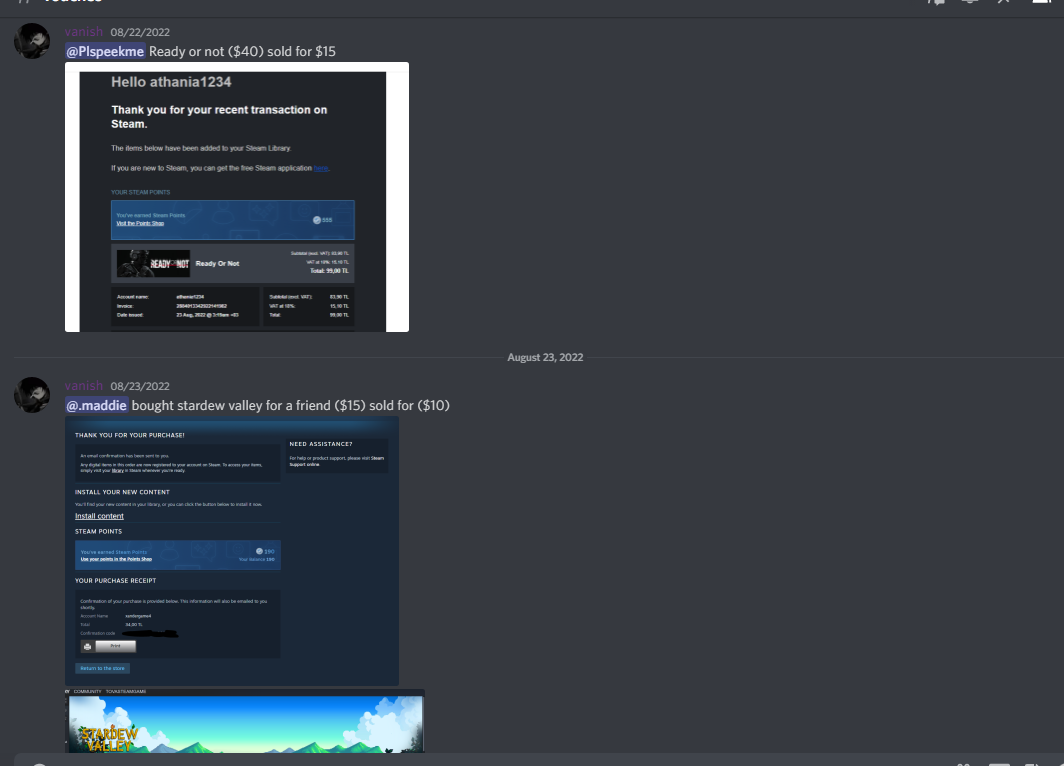
Task: Click username vanish on the 08/22/2022 message
Action: pos(83,32)
